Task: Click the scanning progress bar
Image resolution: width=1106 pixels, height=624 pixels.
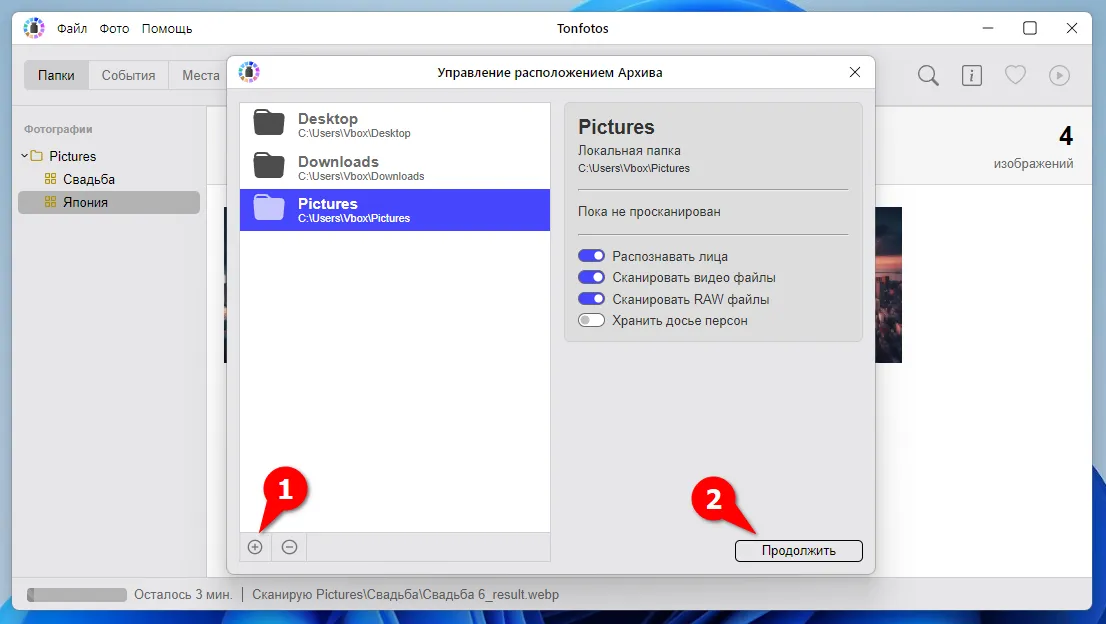Action: (77, 594)
